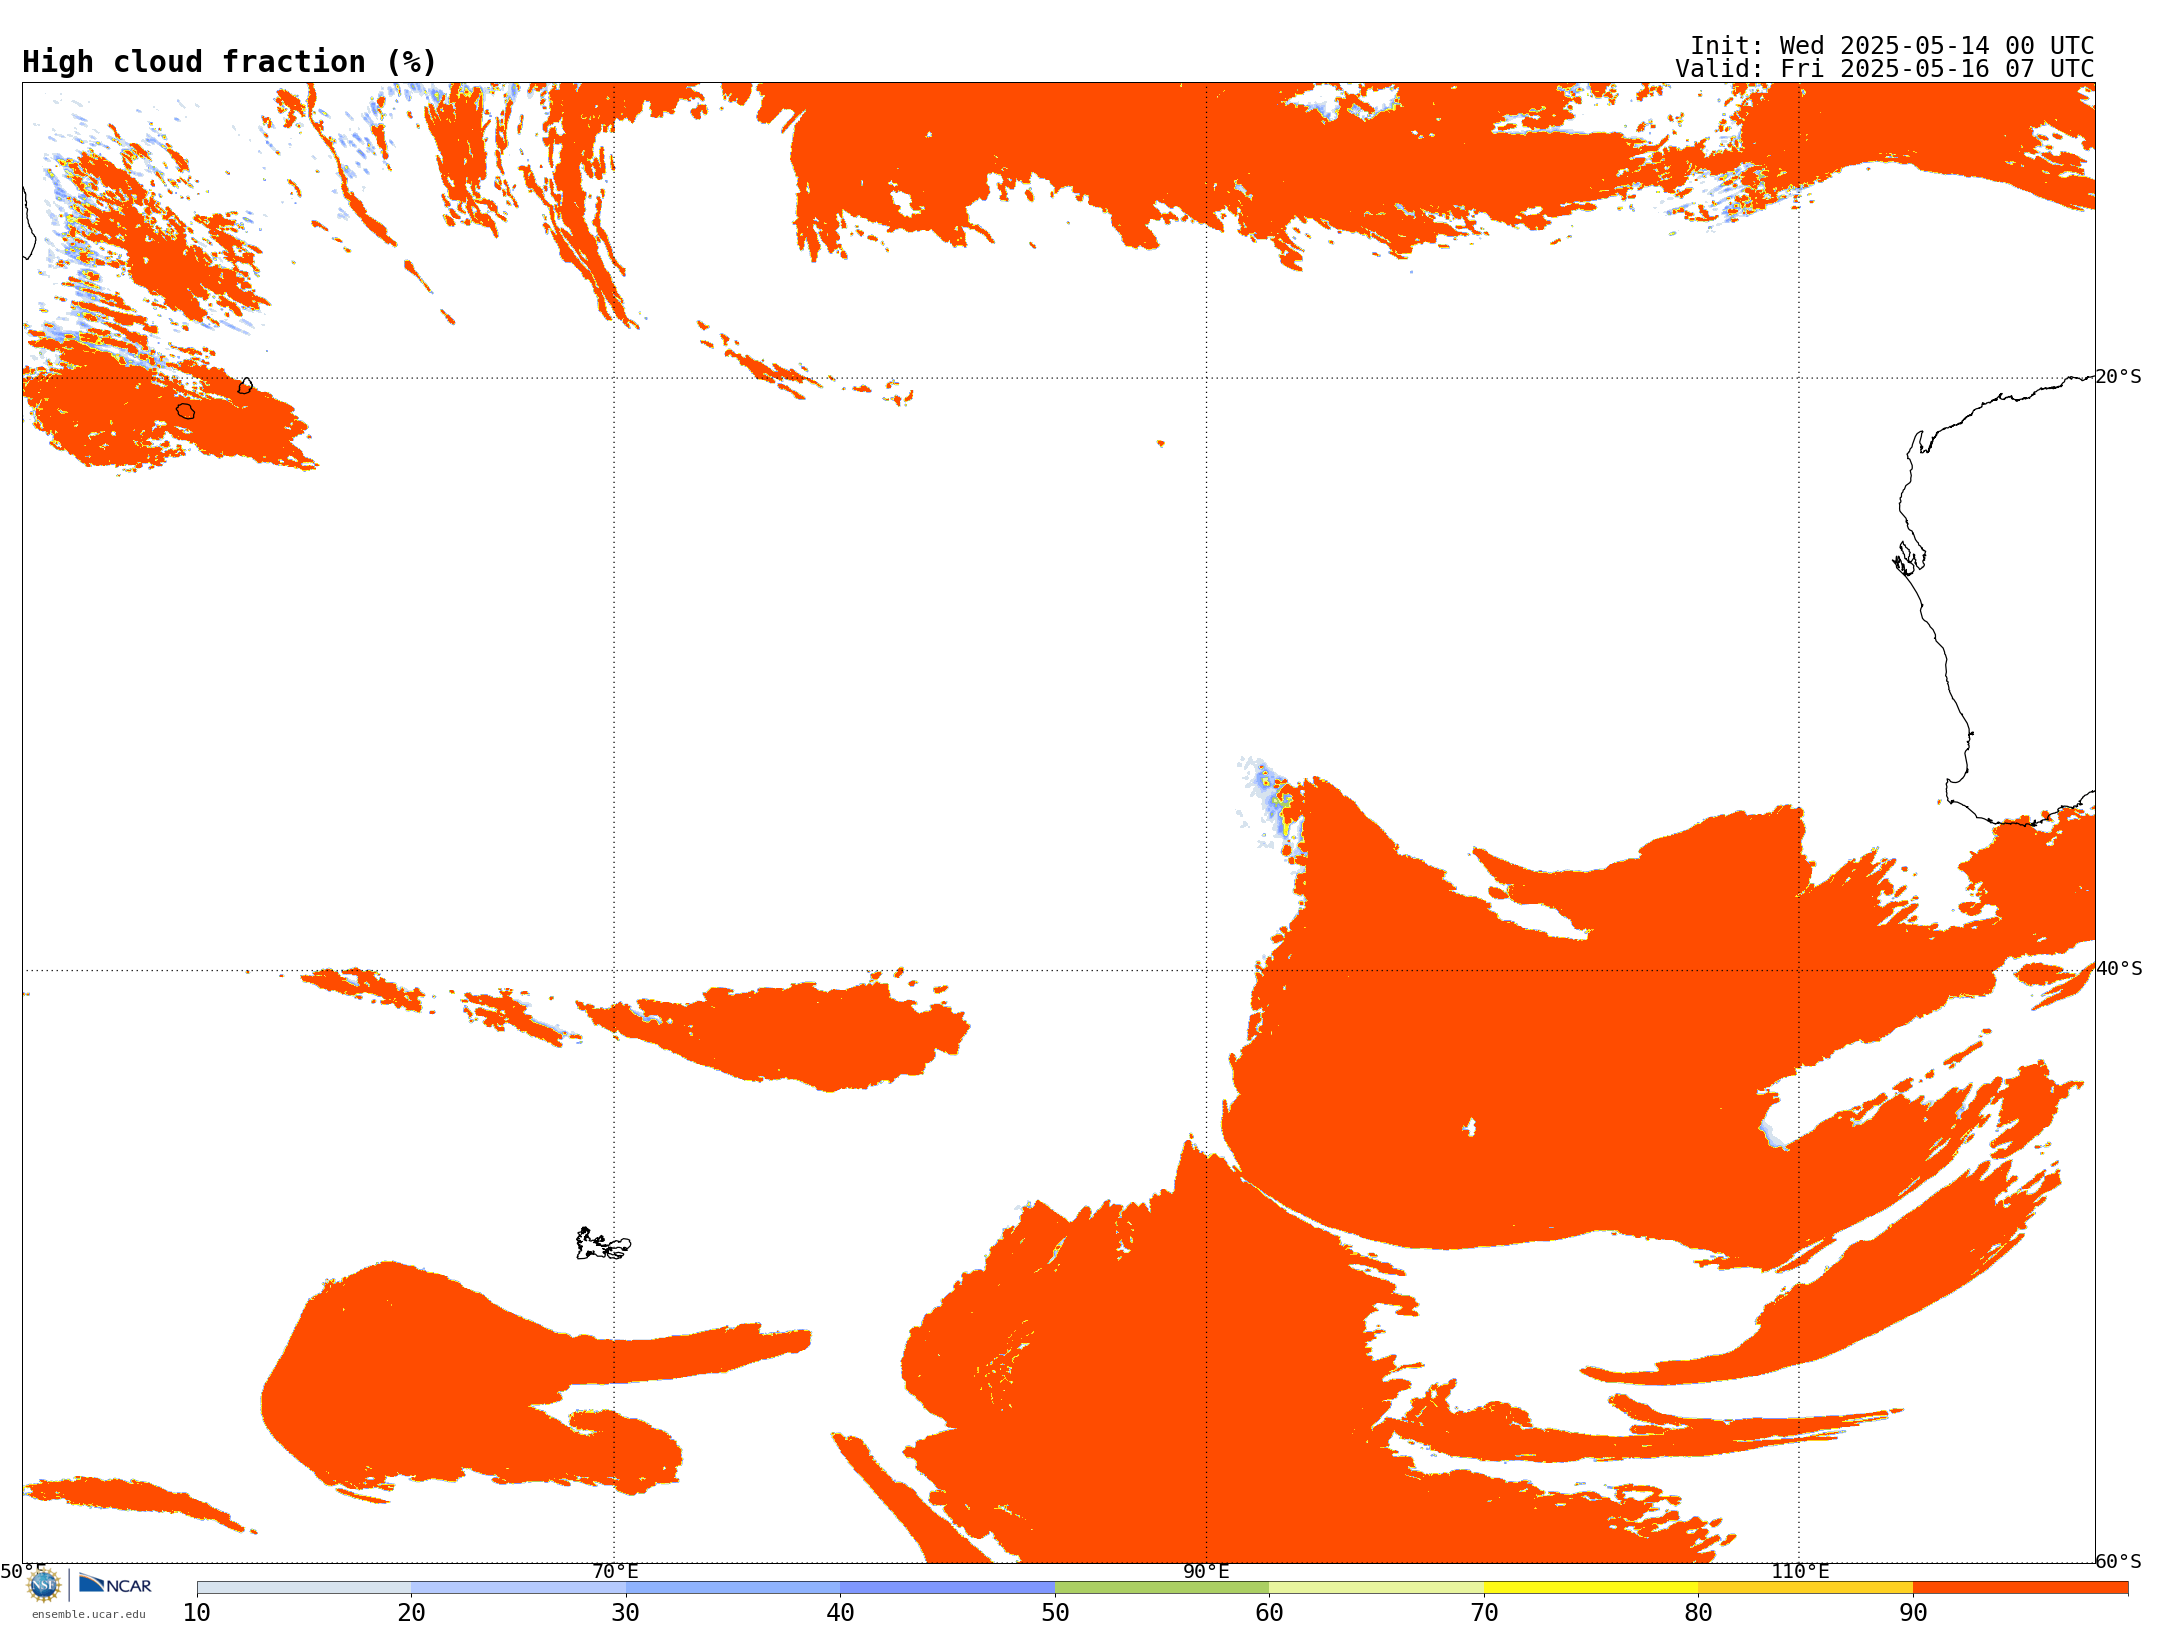2160x1626 pixels.
Task: Click the 60°S latitude label
Action: (2119, 1561)
